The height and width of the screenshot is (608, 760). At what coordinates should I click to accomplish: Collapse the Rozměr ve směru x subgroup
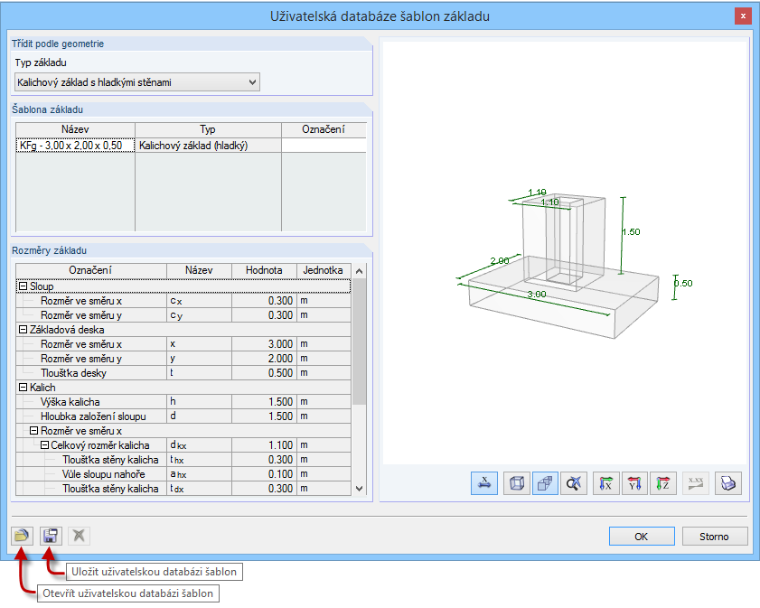point(34,431)
